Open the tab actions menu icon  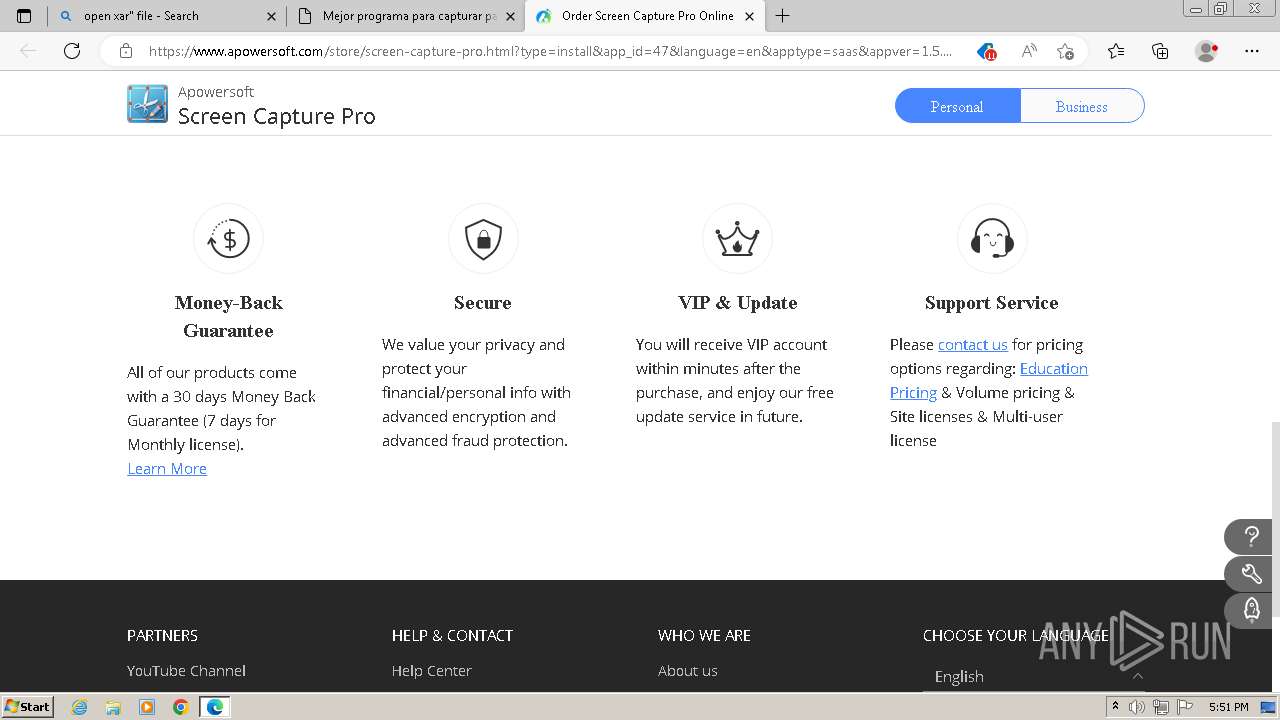tap(24, 16)
